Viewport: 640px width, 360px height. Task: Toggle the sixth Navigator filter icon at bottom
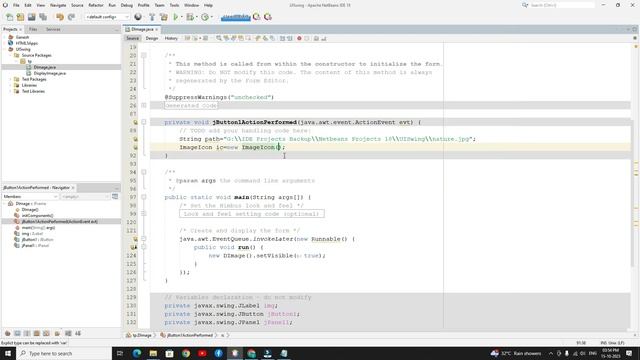[x=57, y=333]
